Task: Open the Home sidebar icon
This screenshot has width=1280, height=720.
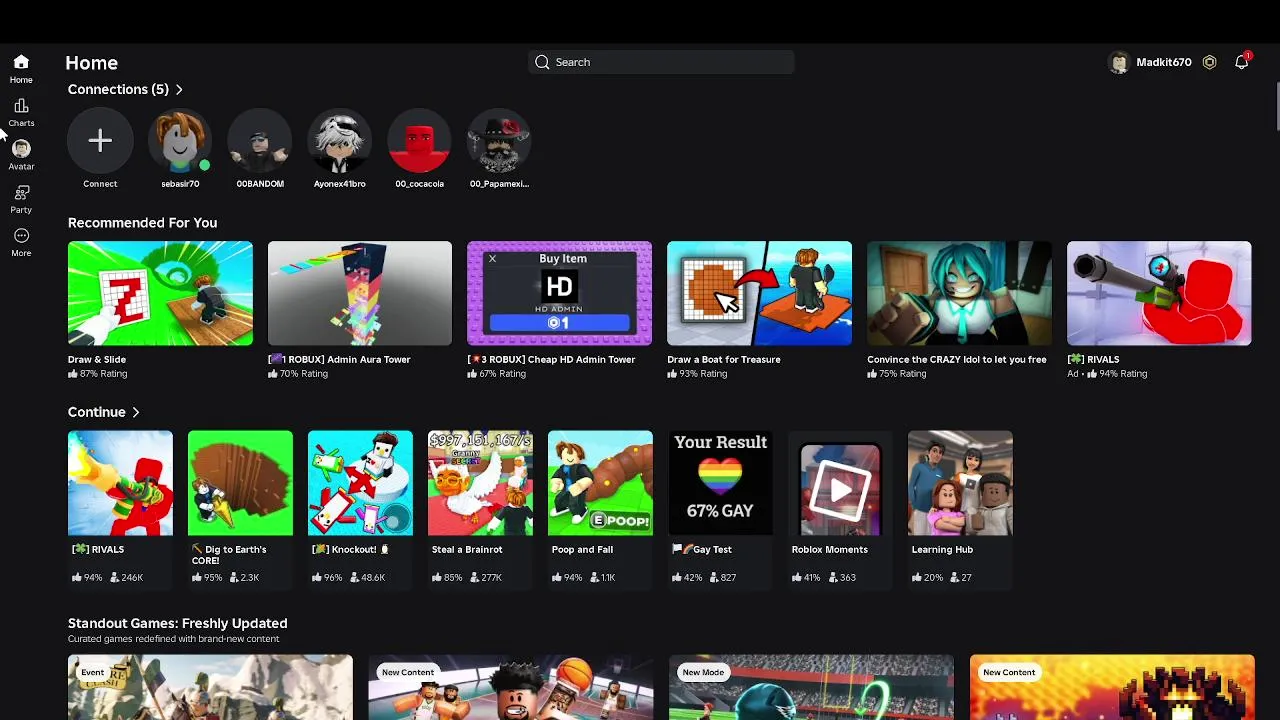Action: click(21, 62)
